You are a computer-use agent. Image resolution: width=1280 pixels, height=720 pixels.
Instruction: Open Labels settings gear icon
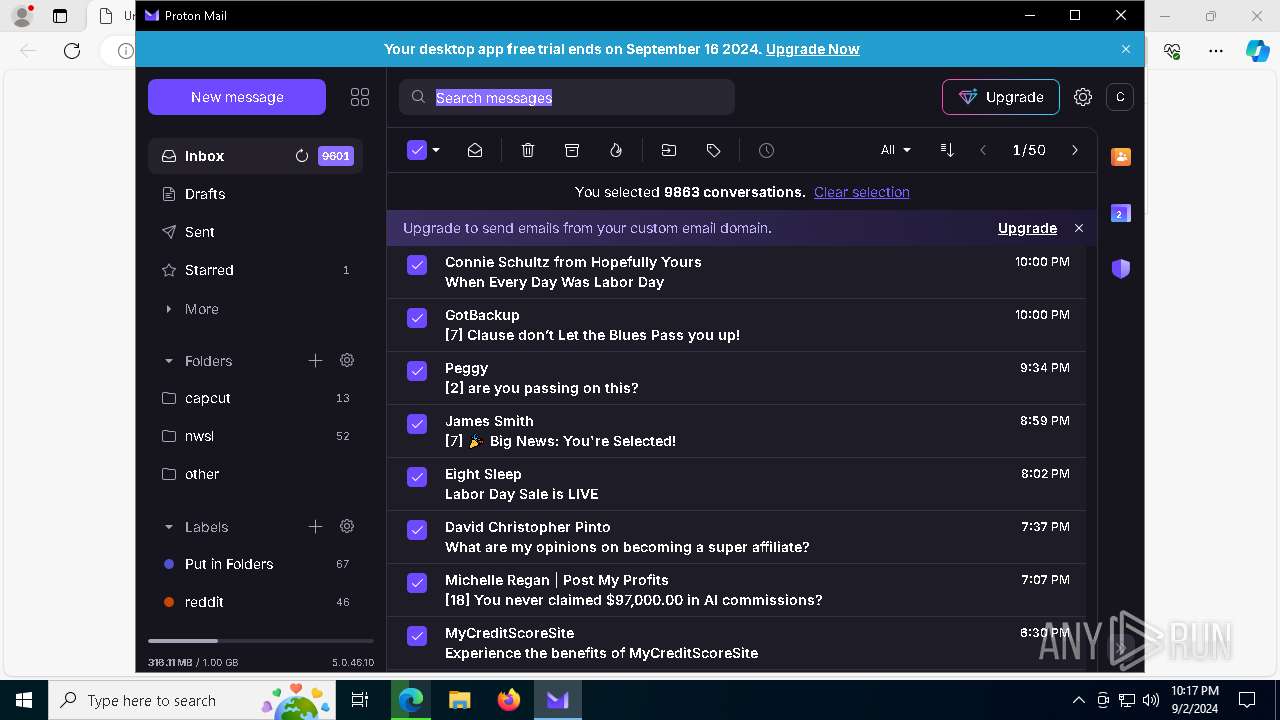pos(347,526)
